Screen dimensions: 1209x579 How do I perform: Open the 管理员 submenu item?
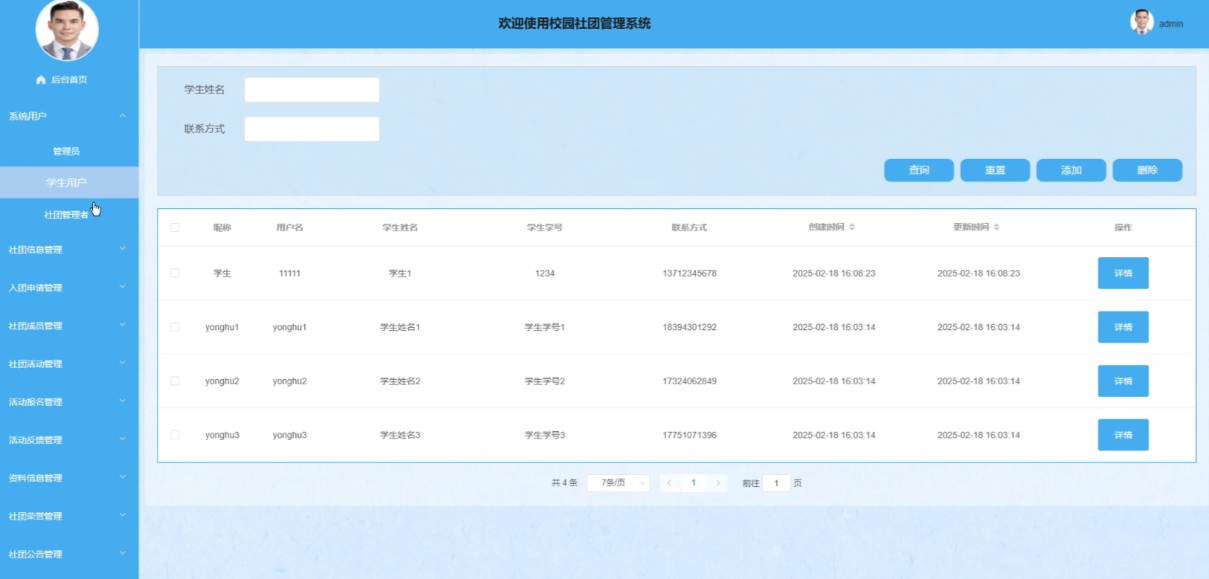pyautogui.click(x=69, y=151)
